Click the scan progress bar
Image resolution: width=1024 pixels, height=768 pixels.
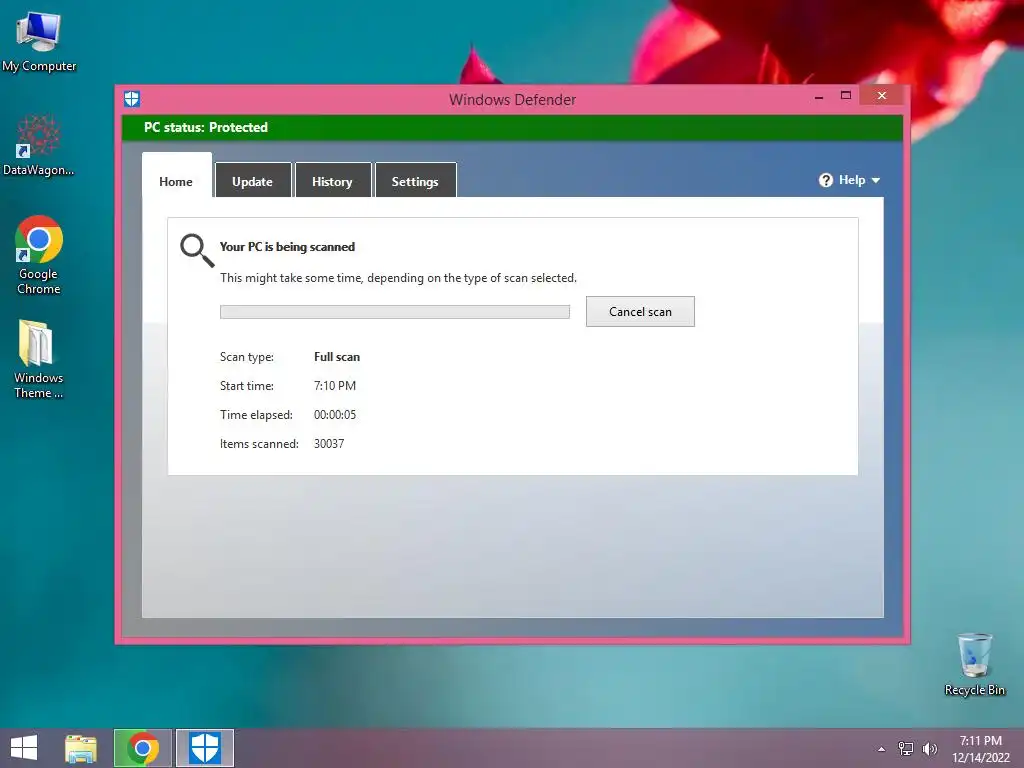click(394, 312)
